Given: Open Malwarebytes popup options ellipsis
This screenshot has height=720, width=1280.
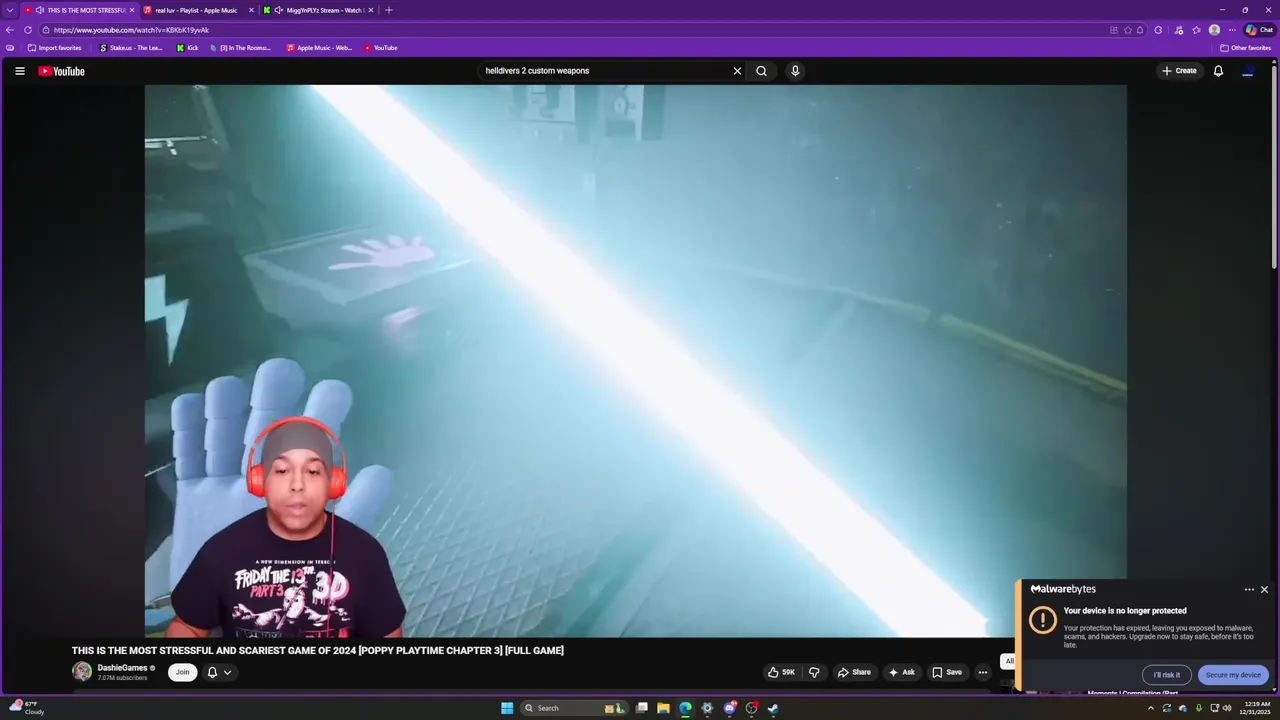Looking at the screenshot, I should tap(1249, 590).
